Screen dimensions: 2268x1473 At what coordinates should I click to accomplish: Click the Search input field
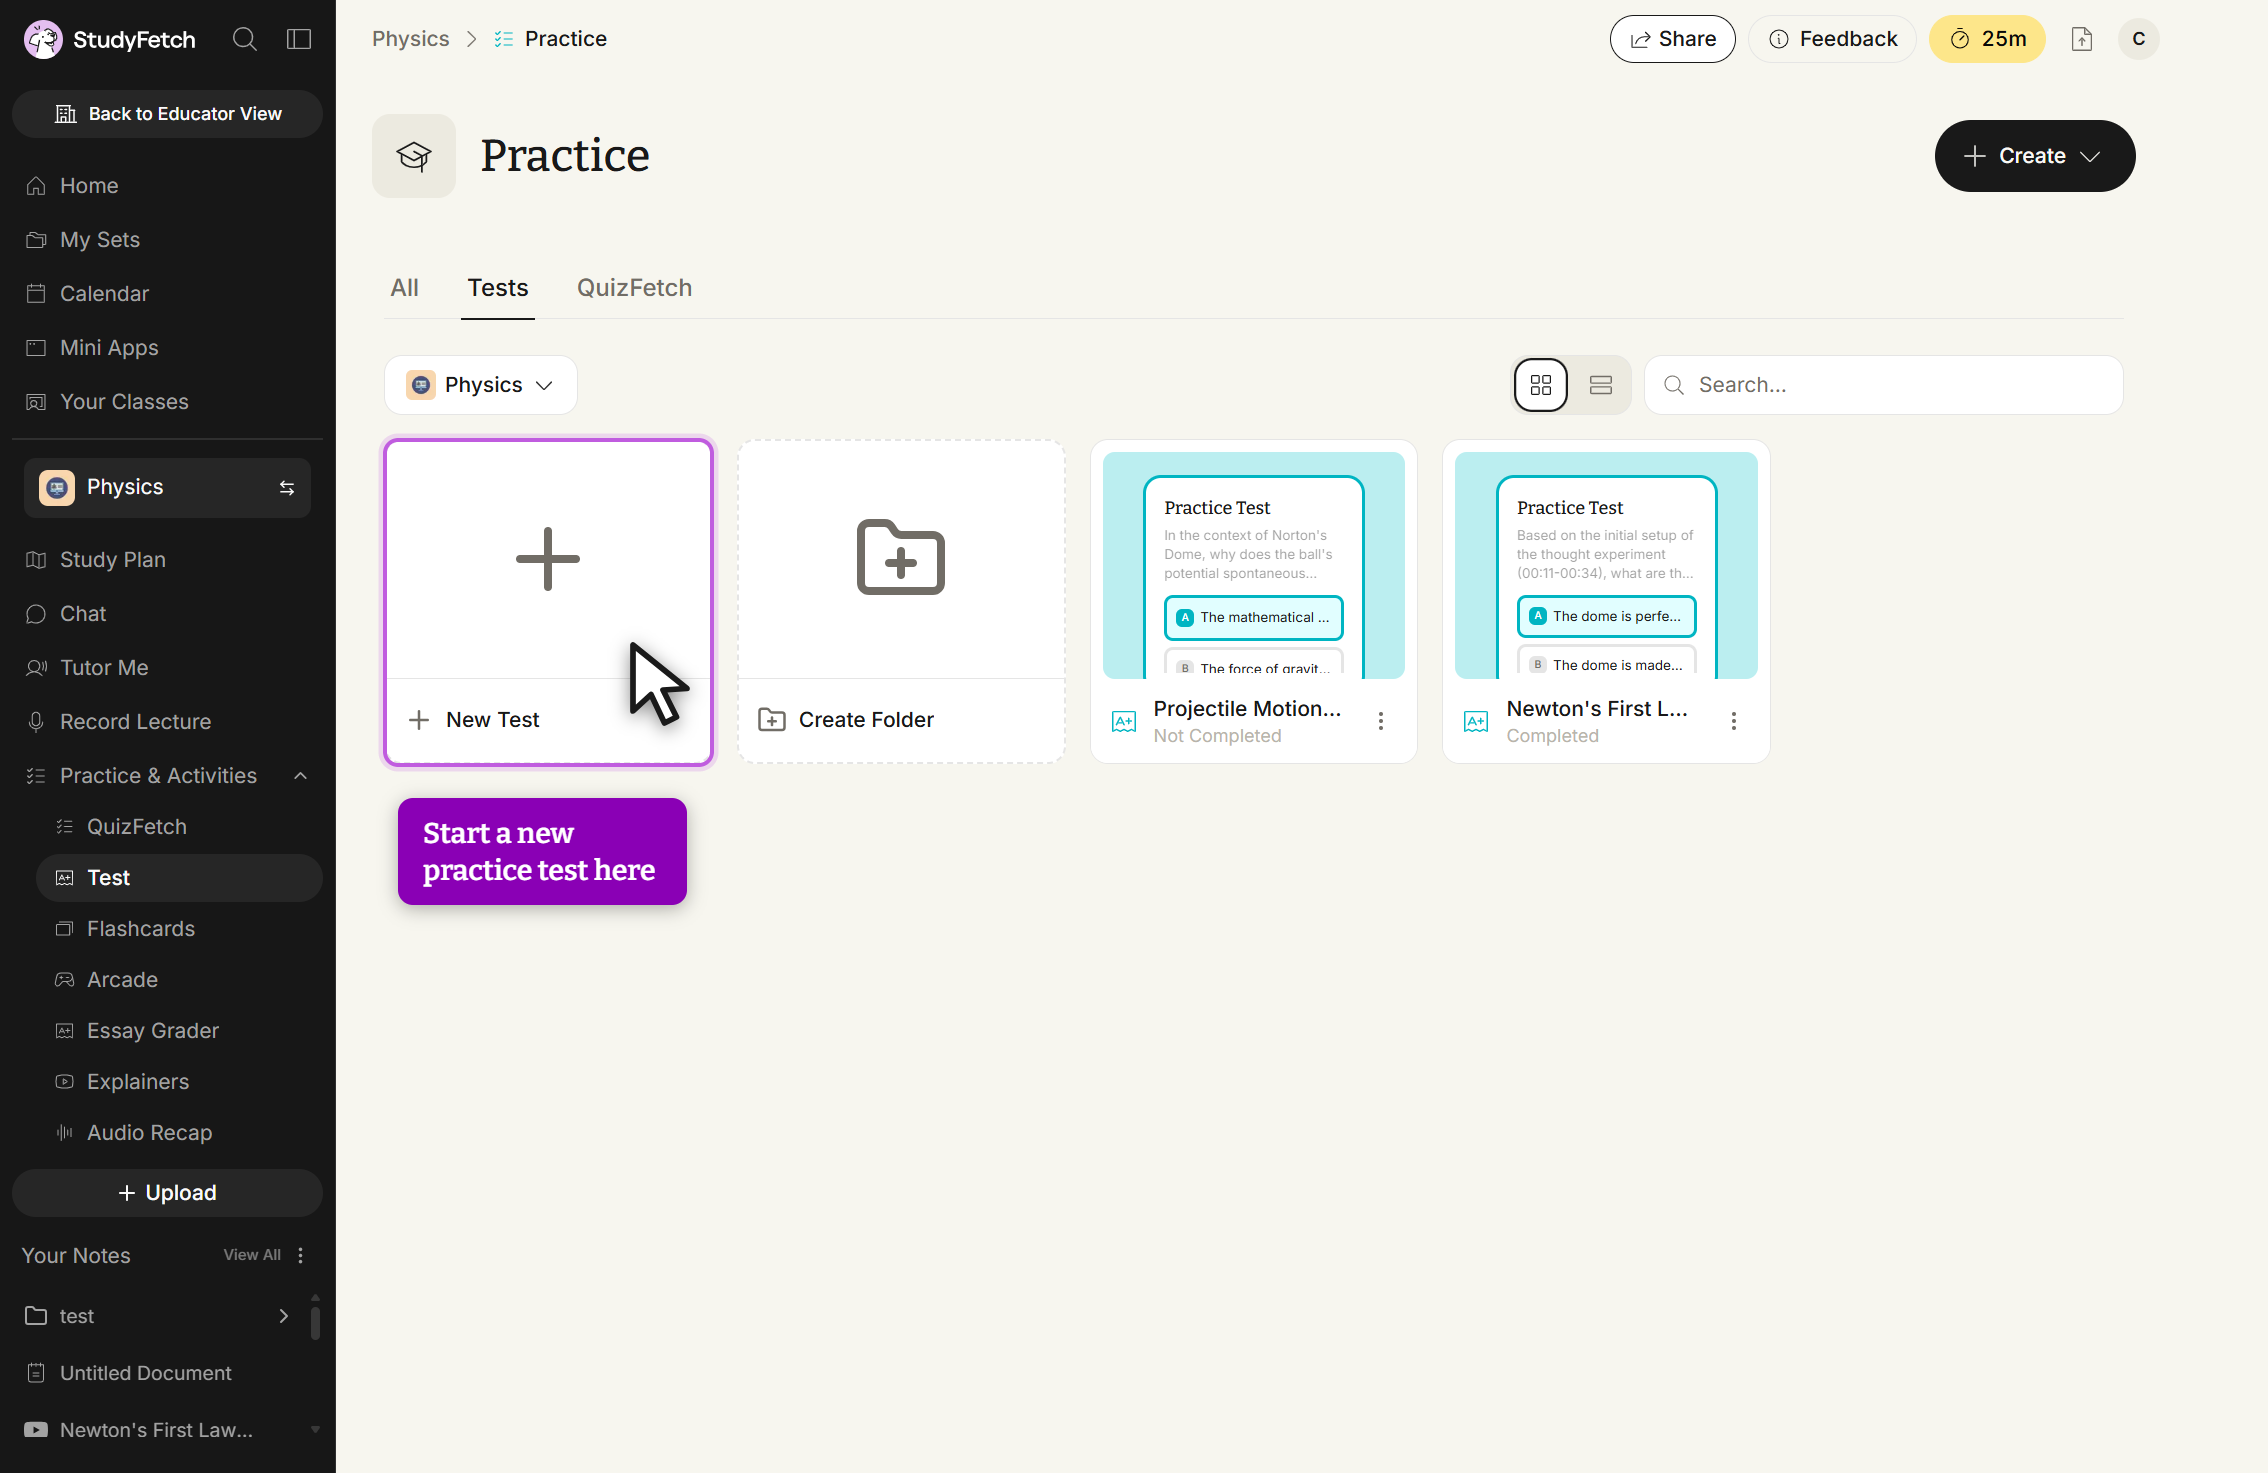point(1884,385)
